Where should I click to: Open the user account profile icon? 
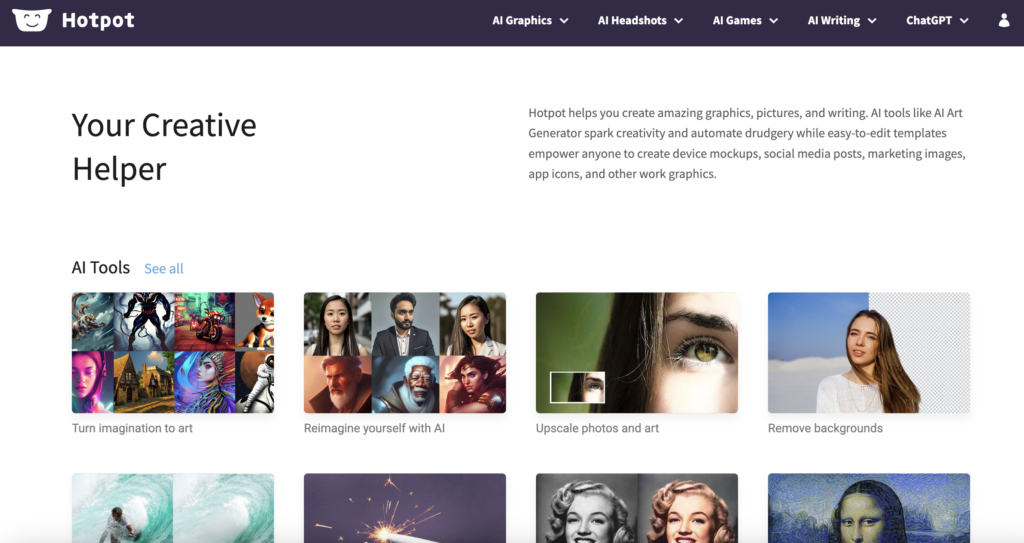[1004, 20]
